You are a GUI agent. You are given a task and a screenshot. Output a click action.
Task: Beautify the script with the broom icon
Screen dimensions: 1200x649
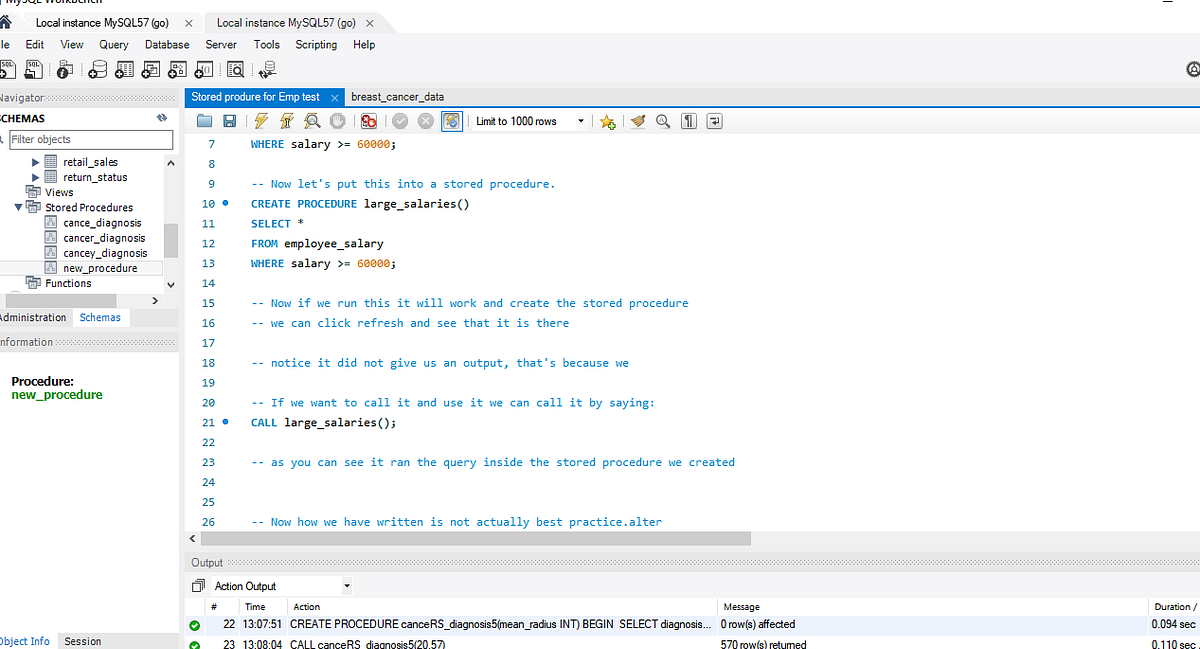point(638,121)
